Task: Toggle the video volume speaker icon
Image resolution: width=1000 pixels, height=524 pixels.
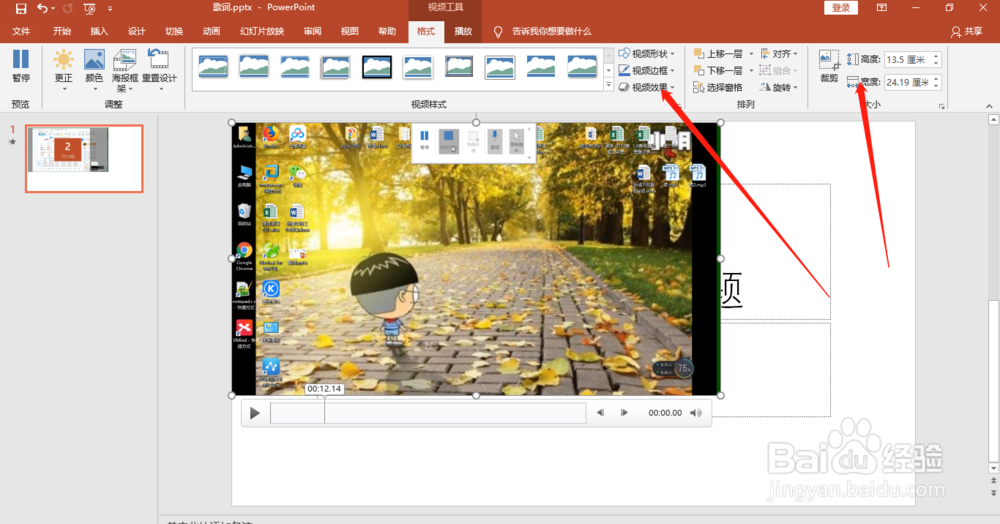Action: pos(696,413)
